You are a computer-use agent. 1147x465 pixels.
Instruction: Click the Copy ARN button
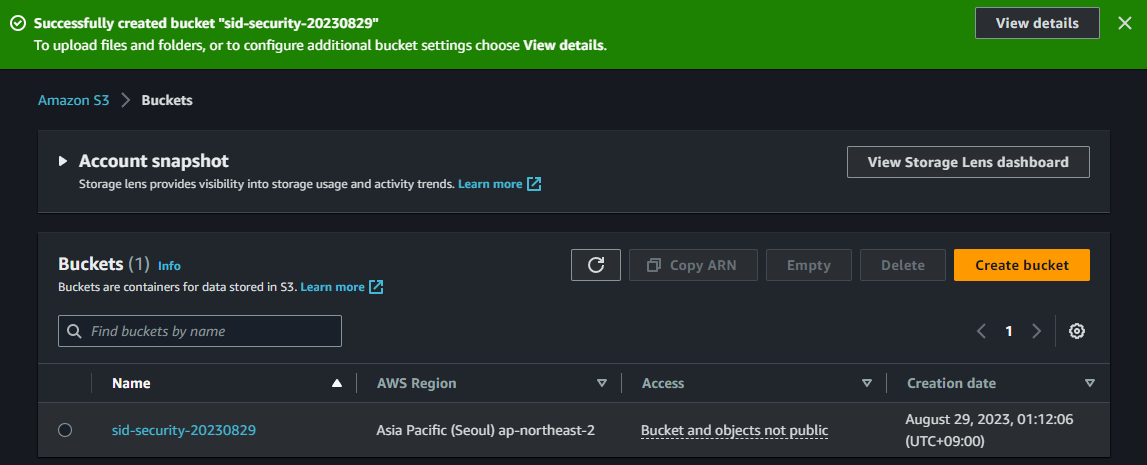coord(693,265)
